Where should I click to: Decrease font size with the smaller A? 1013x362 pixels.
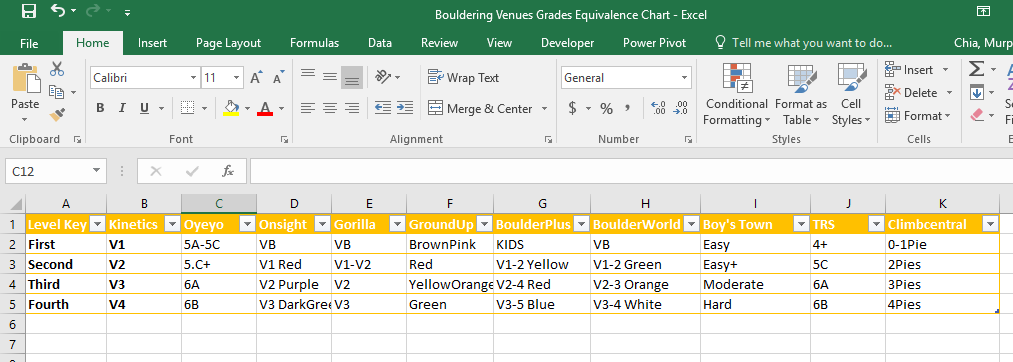point(279,78)
